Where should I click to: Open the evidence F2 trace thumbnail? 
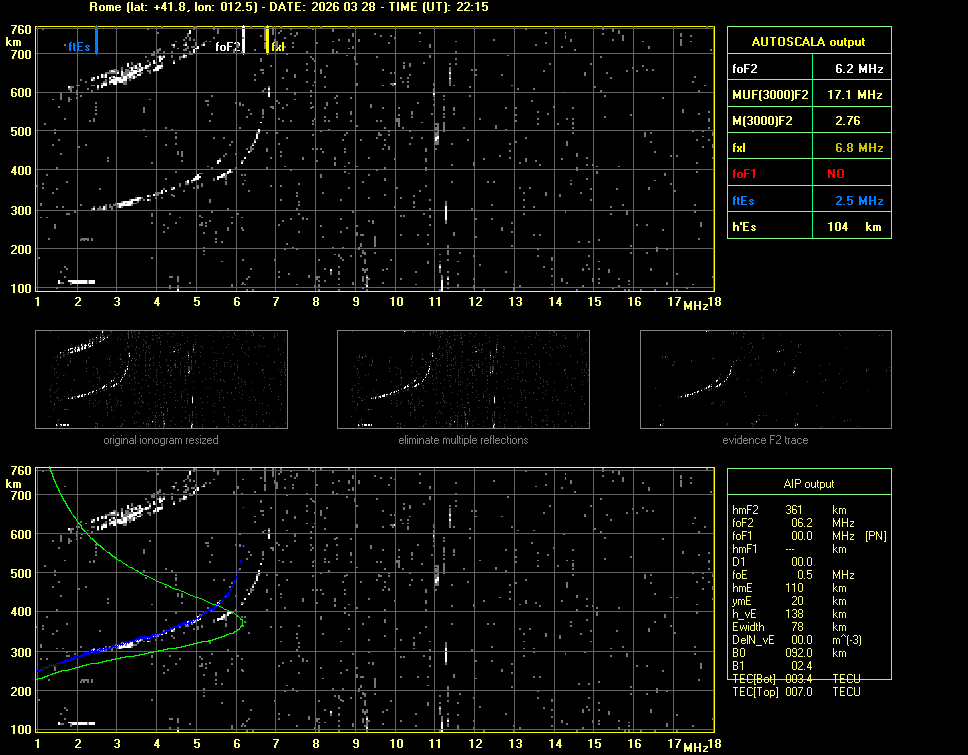coord(766,379)
